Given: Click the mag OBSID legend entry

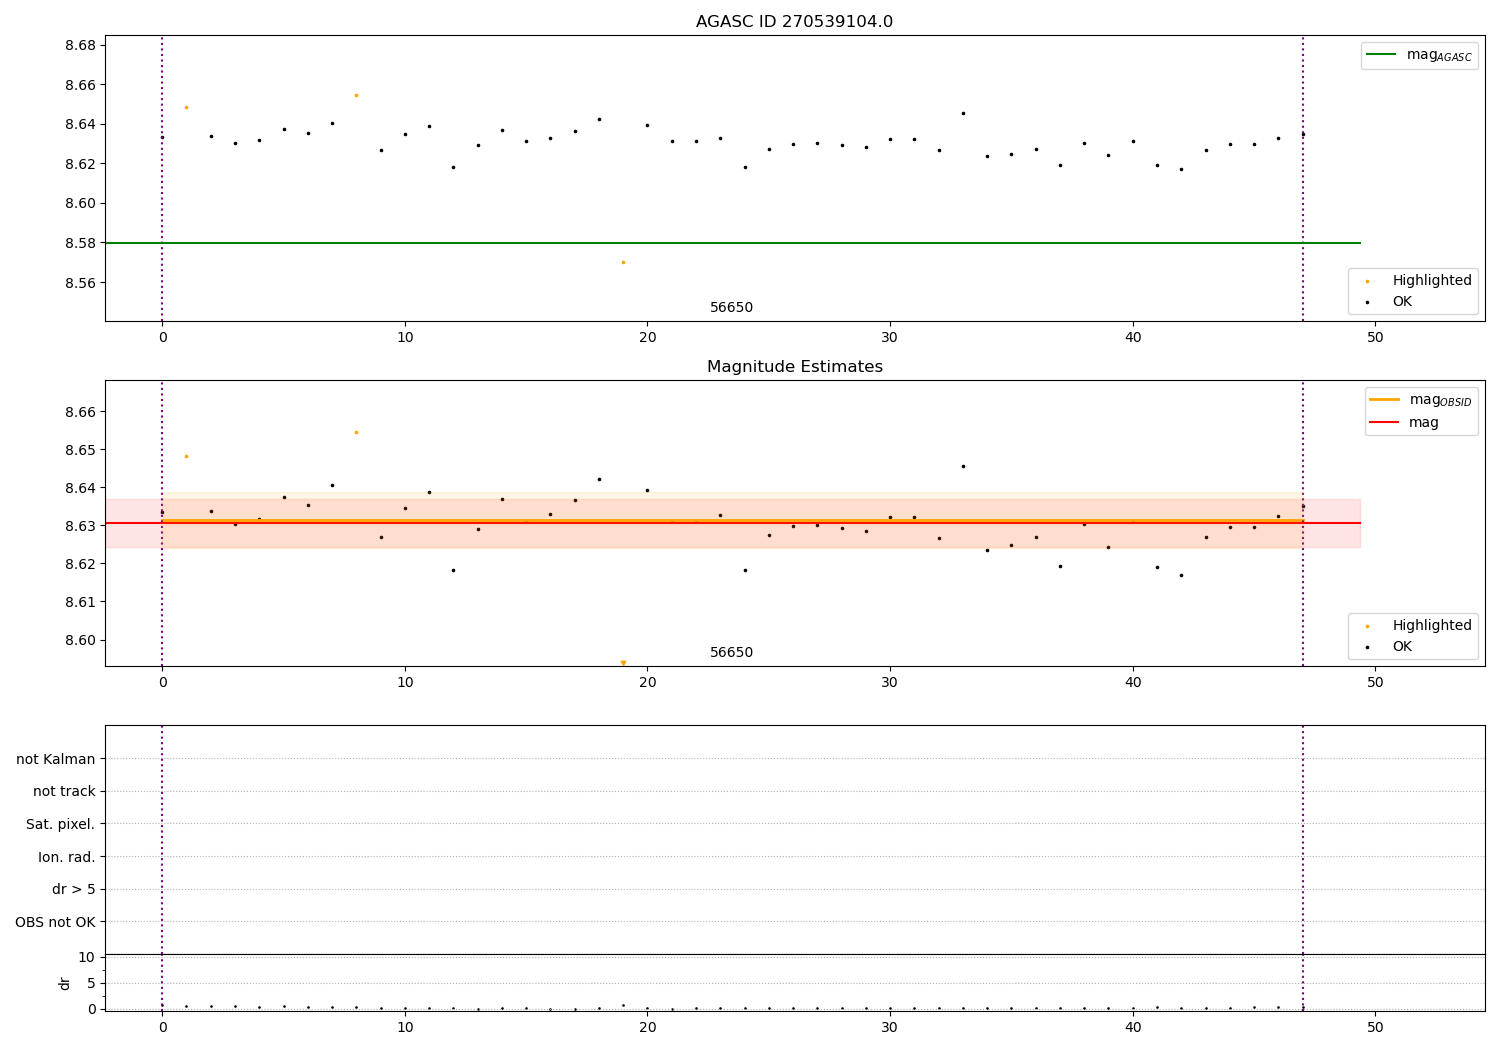Looking at the screenshot, I should click(1440, 400).
